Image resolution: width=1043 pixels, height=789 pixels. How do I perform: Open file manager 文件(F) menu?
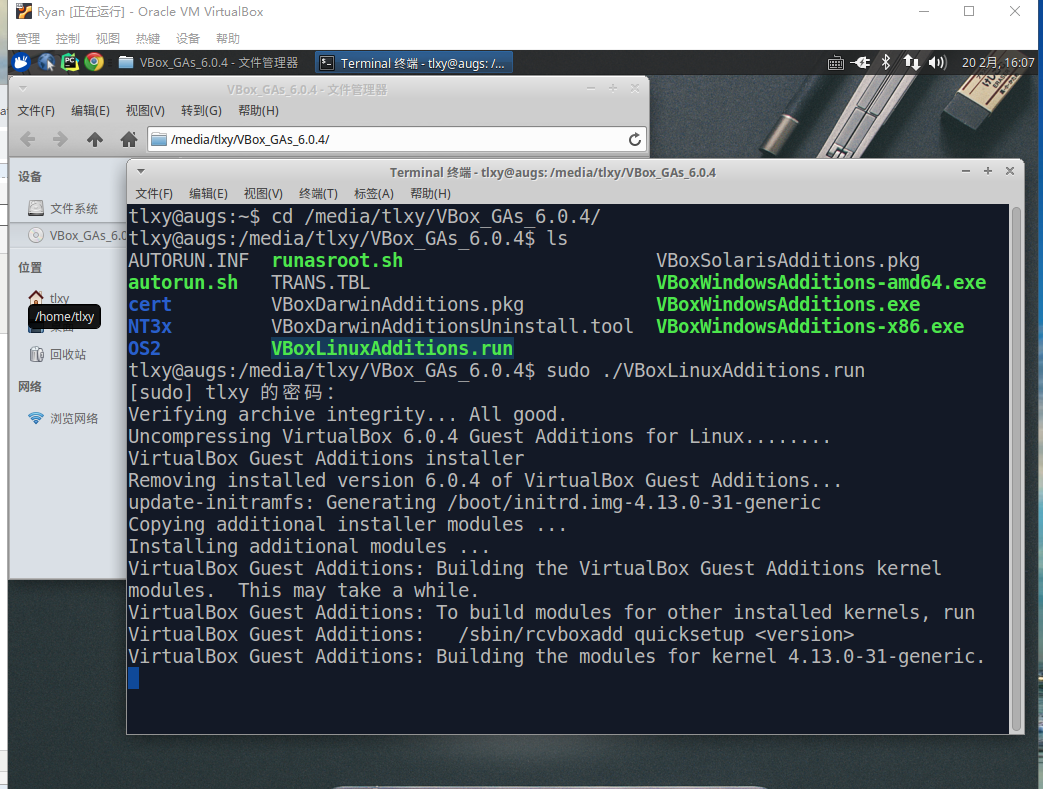coord(36,110)
